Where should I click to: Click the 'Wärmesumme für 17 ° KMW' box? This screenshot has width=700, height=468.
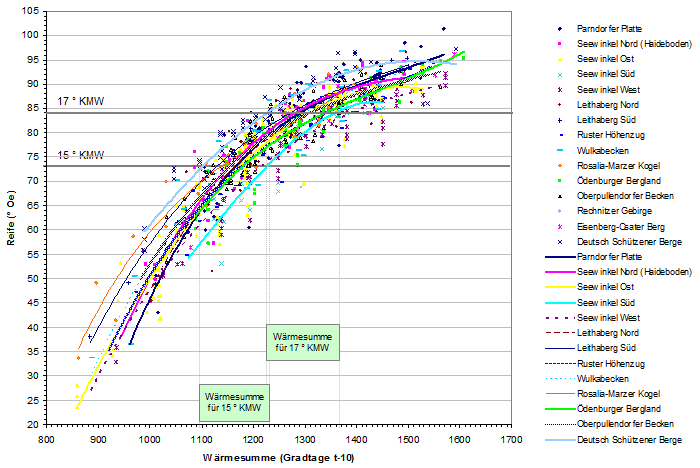click(303, 343)
